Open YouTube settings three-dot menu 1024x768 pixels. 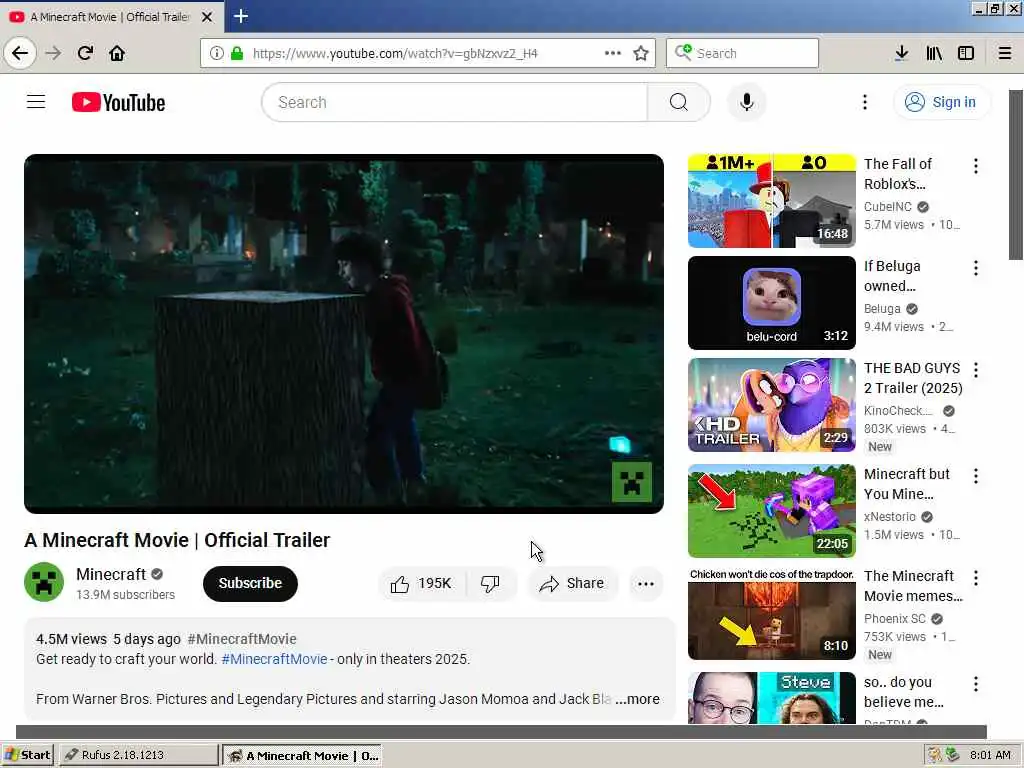click(x=865, y=102)
